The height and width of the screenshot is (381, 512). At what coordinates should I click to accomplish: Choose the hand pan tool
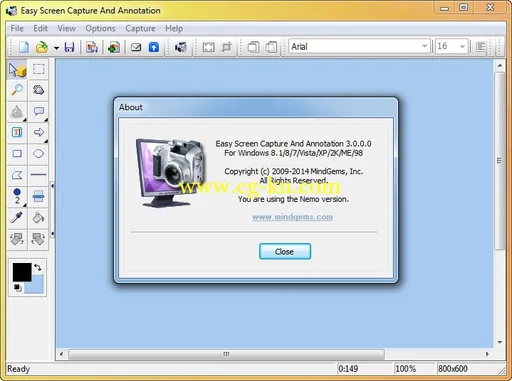click(x=39, y=90)
